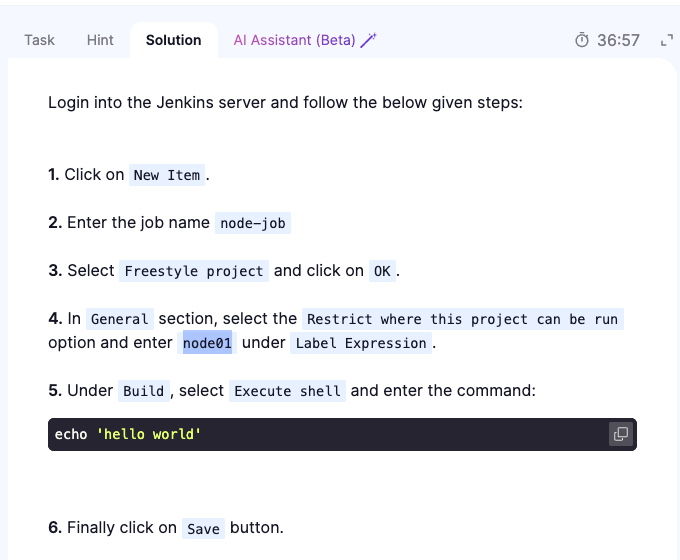The image size is (680, 560).
Task: Click the highlighted node01 code text
Action: (207, 343)
